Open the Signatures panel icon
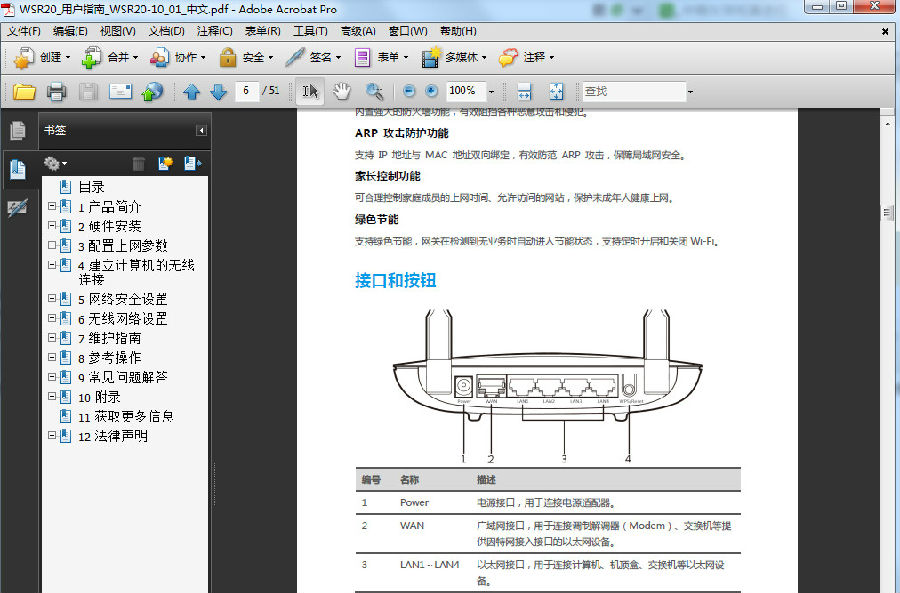 (x=18, y=207)
